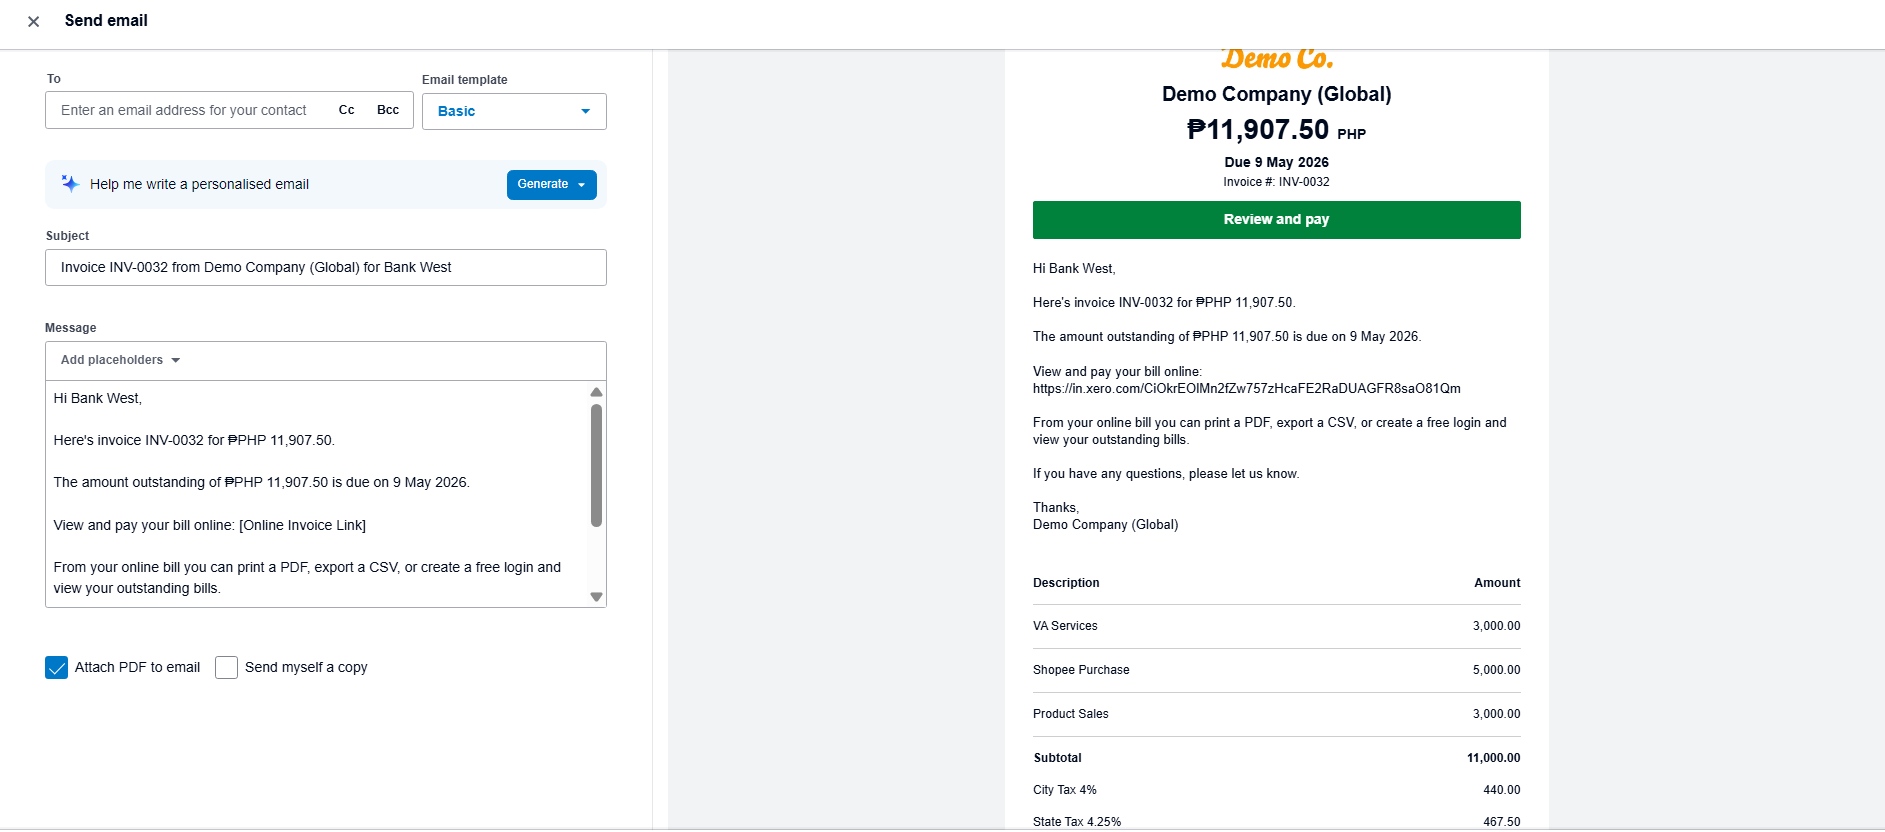Viewport: 1885px width, 832px height.
Task: Close the Send email dialog
Action: 33,21
